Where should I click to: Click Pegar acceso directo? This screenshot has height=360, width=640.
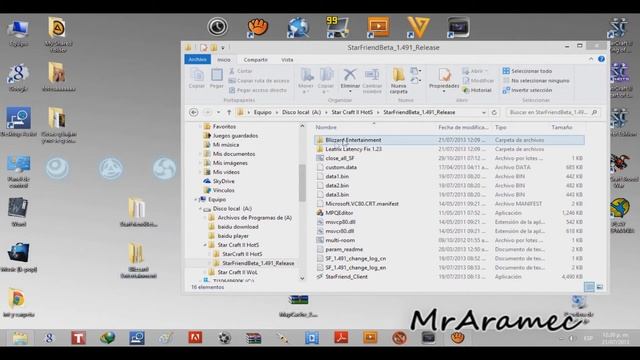pyautogui.click(x=258, y=90)
